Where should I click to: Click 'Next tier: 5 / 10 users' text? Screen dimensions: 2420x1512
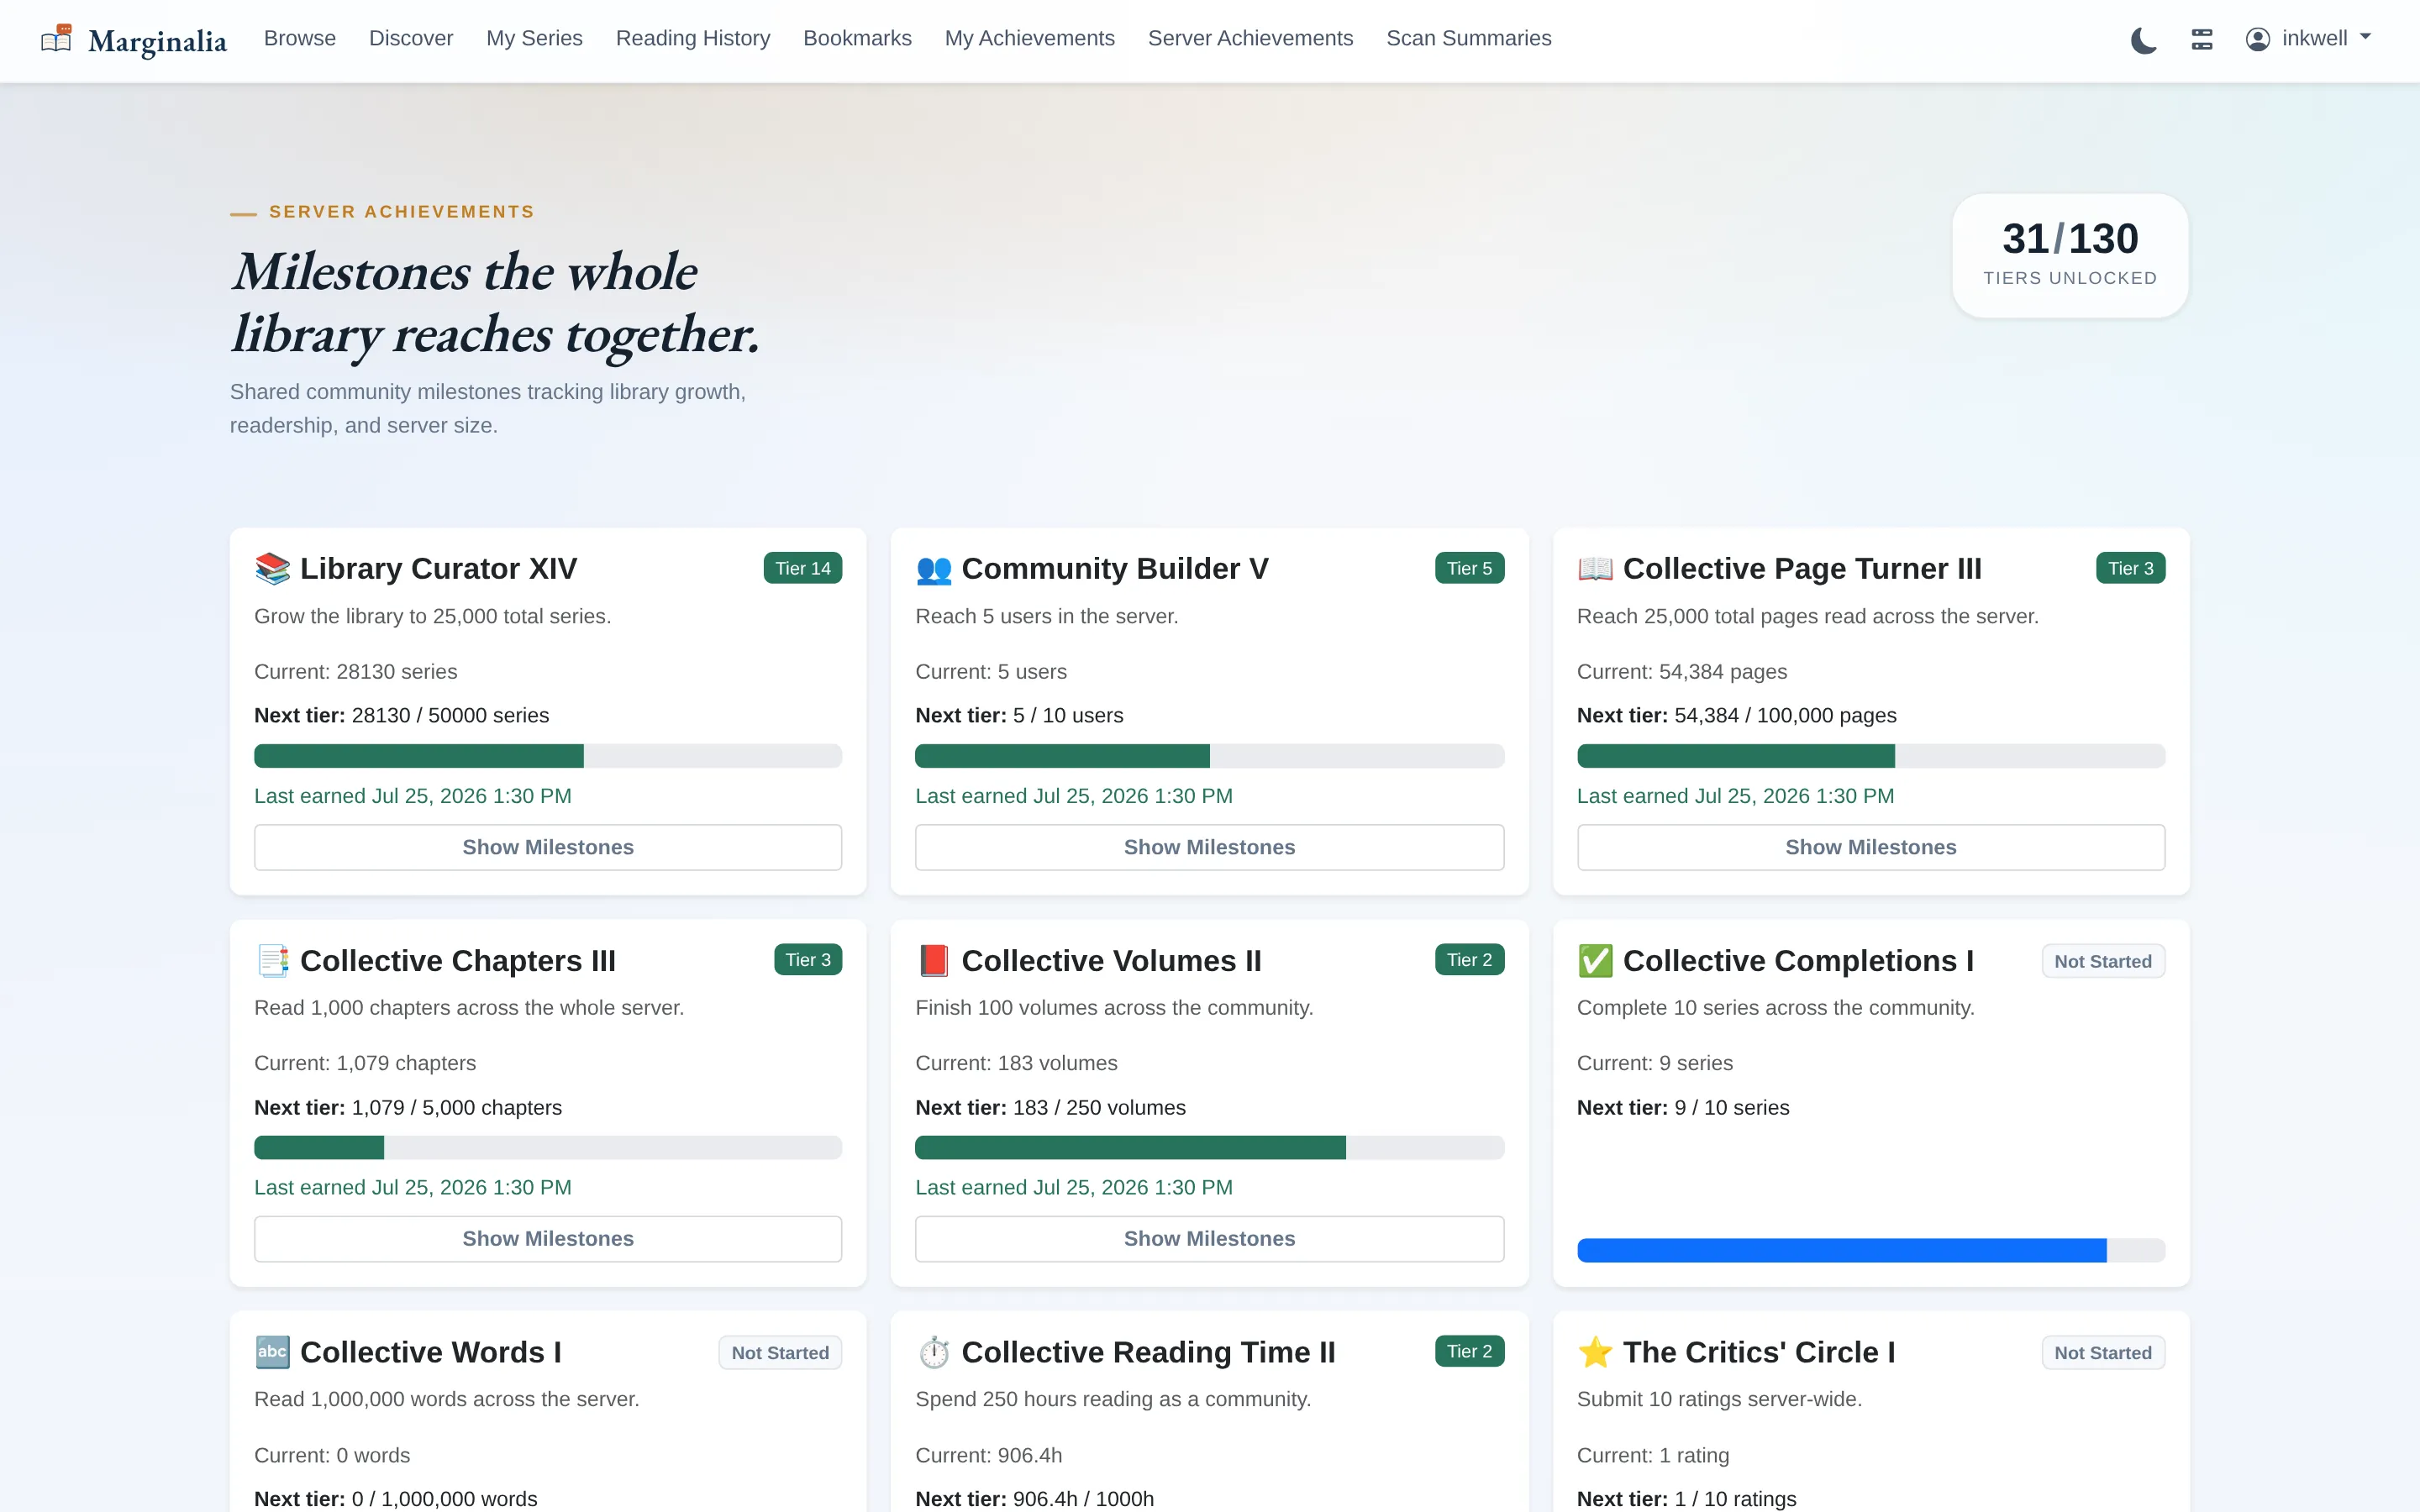(x=1019, y=716)
